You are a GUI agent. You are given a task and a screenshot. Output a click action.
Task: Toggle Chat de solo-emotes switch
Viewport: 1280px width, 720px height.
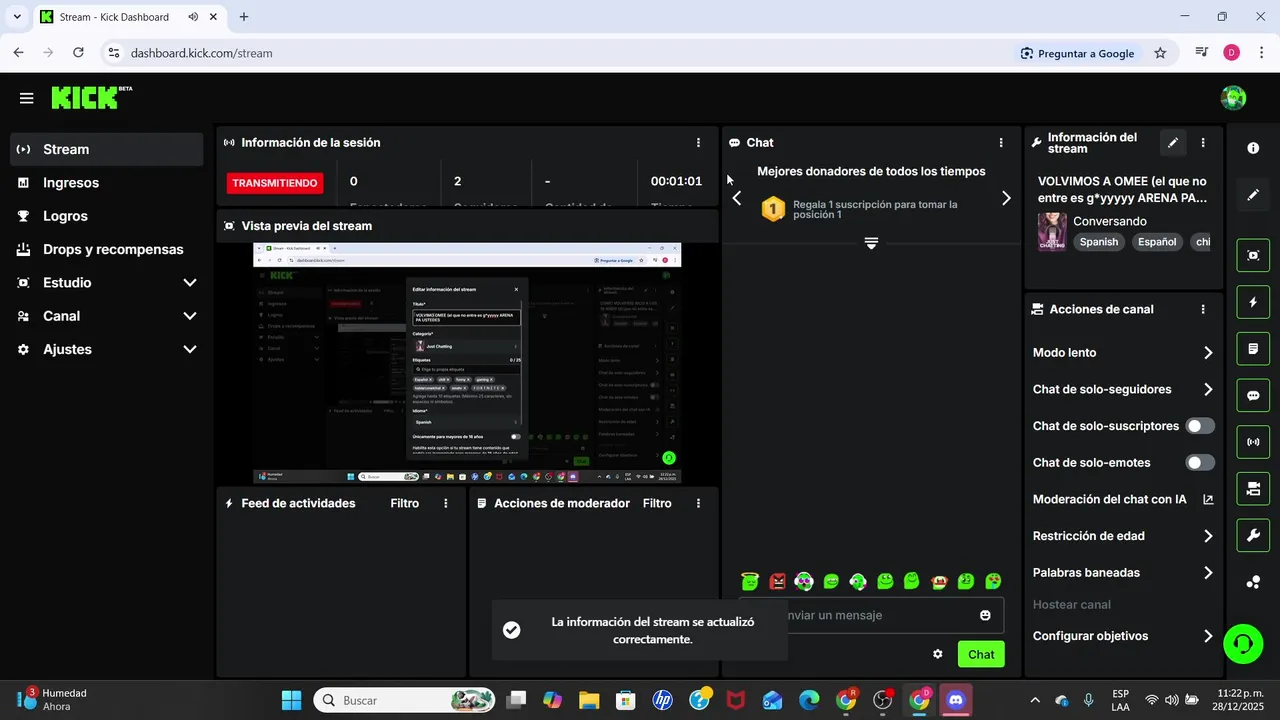[1200, 463]
